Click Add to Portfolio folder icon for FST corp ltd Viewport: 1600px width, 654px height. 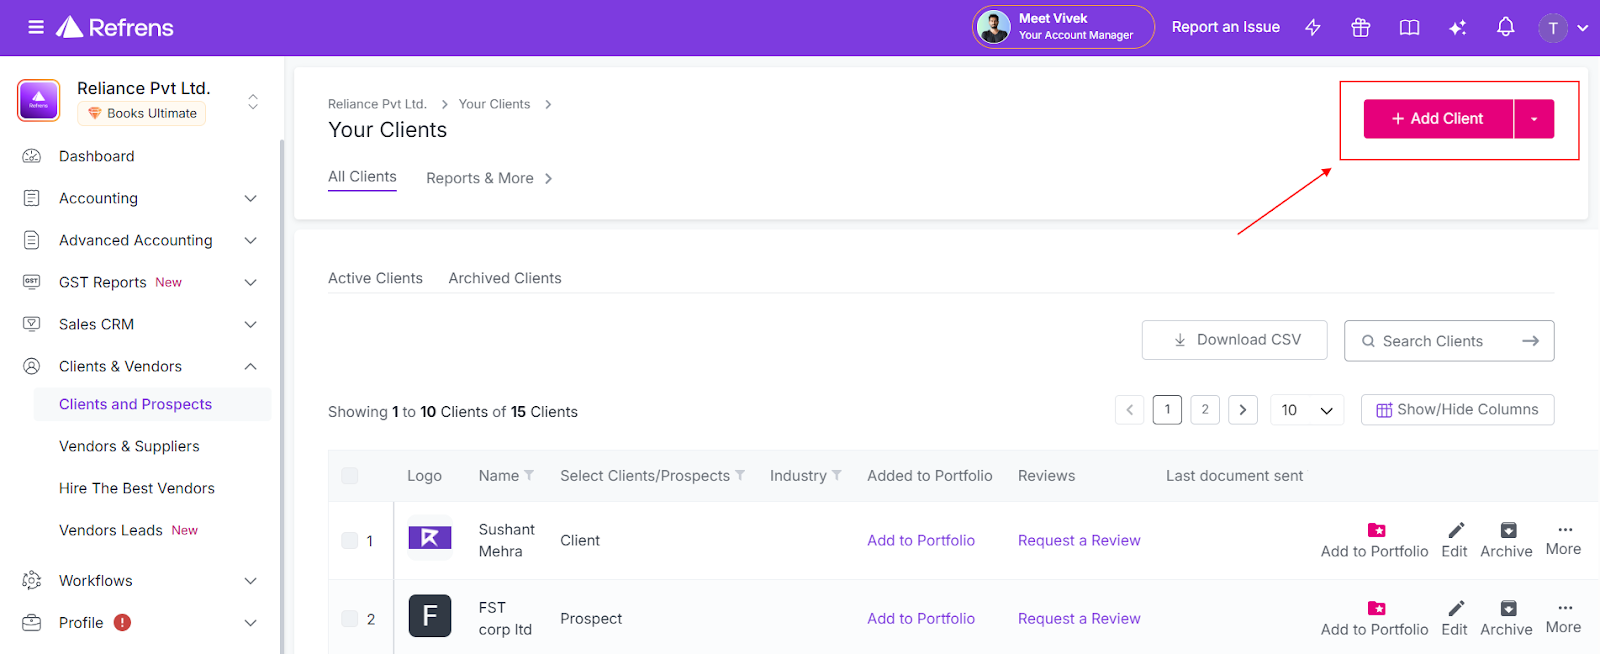[1376, 608]
